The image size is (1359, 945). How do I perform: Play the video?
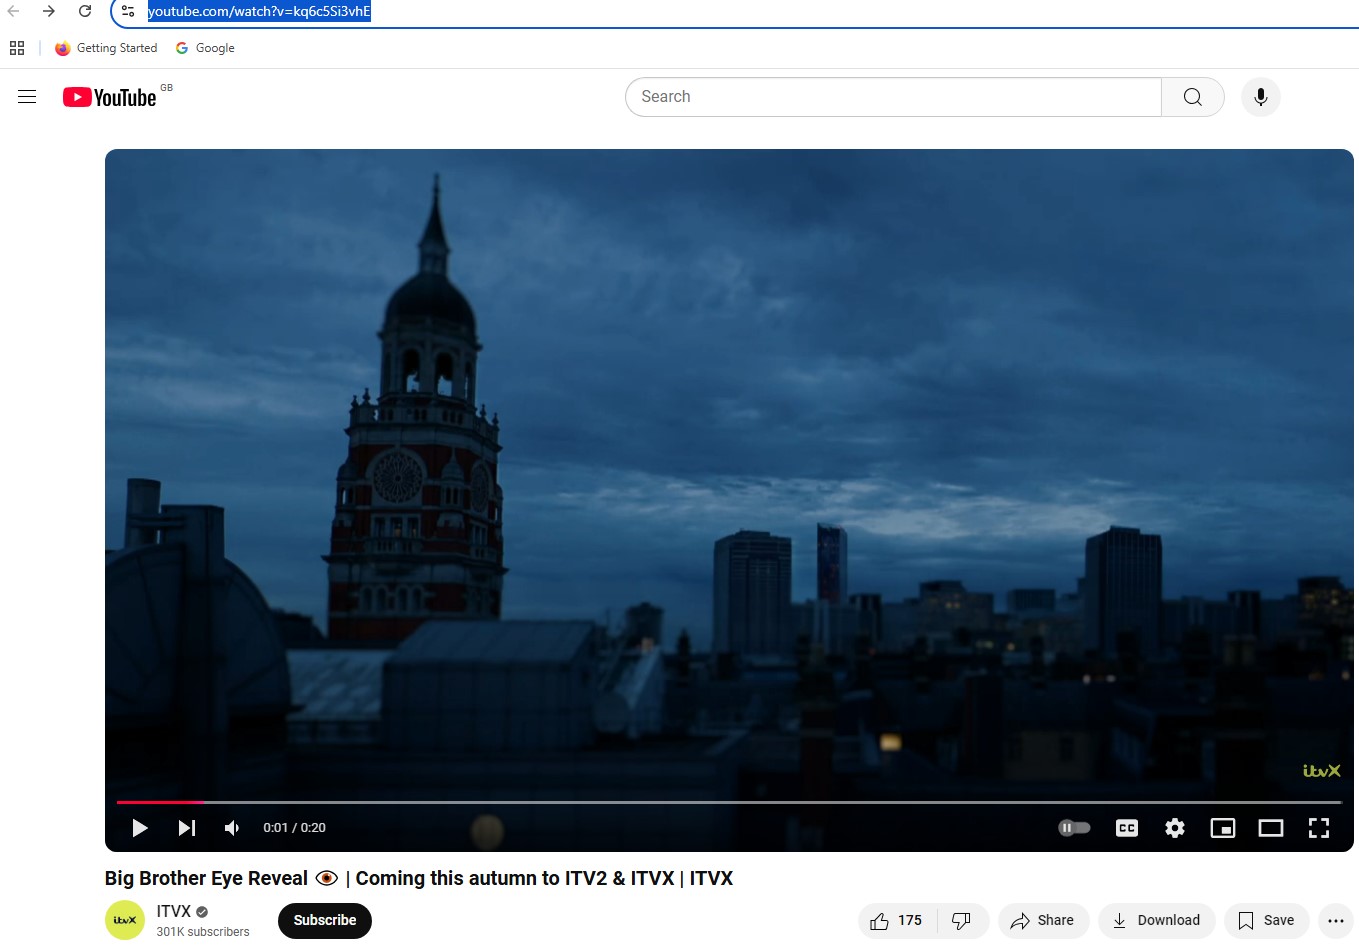click(x=140, y=828)
